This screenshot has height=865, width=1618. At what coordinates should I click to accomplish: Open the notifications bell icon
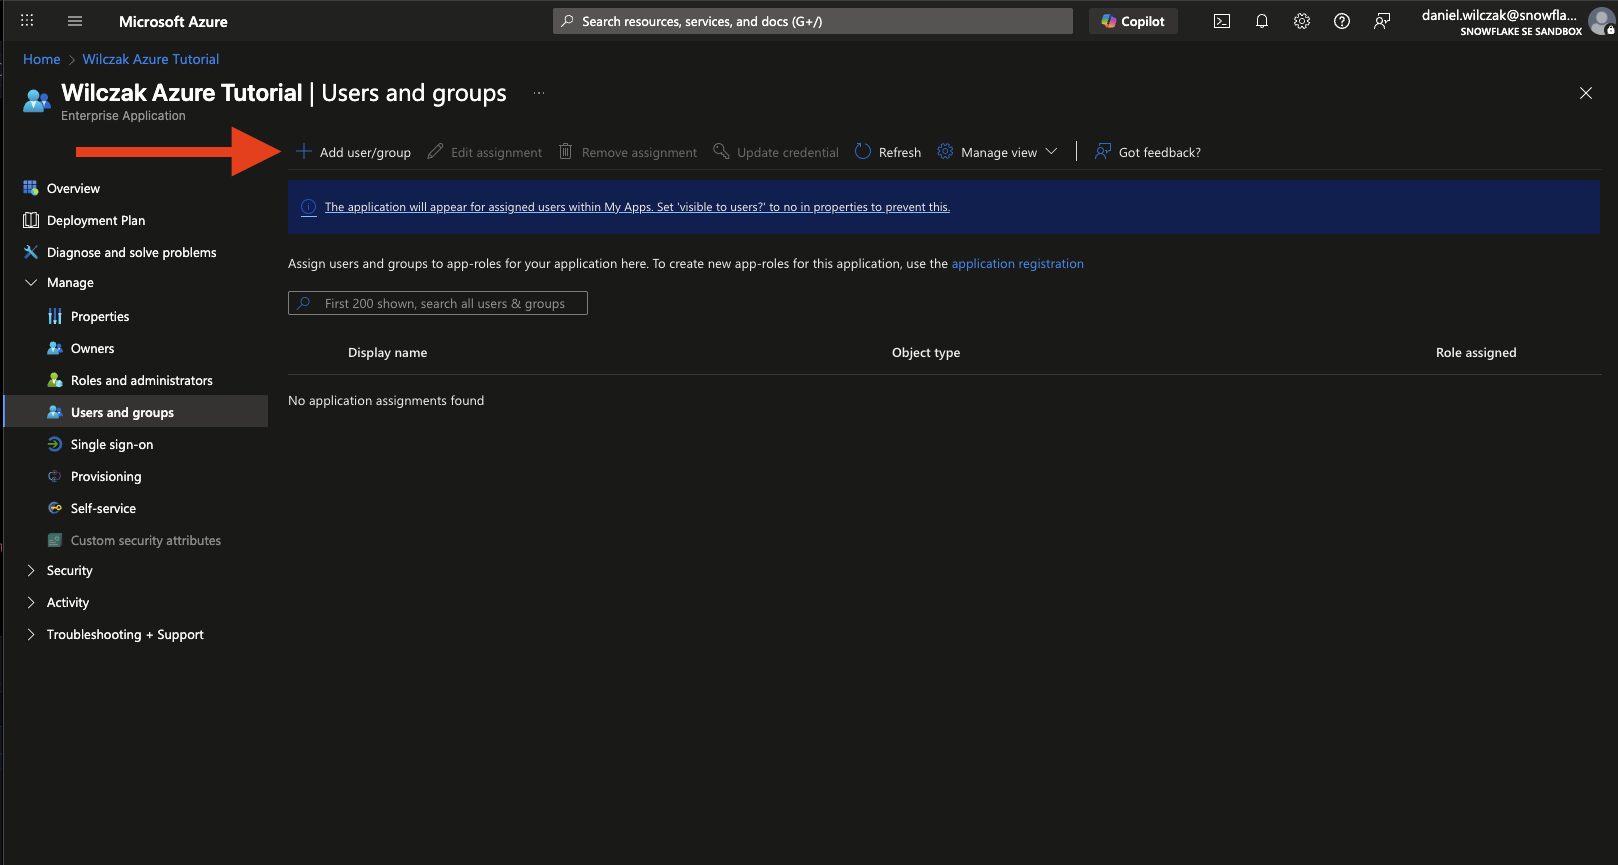point(1261,21)
